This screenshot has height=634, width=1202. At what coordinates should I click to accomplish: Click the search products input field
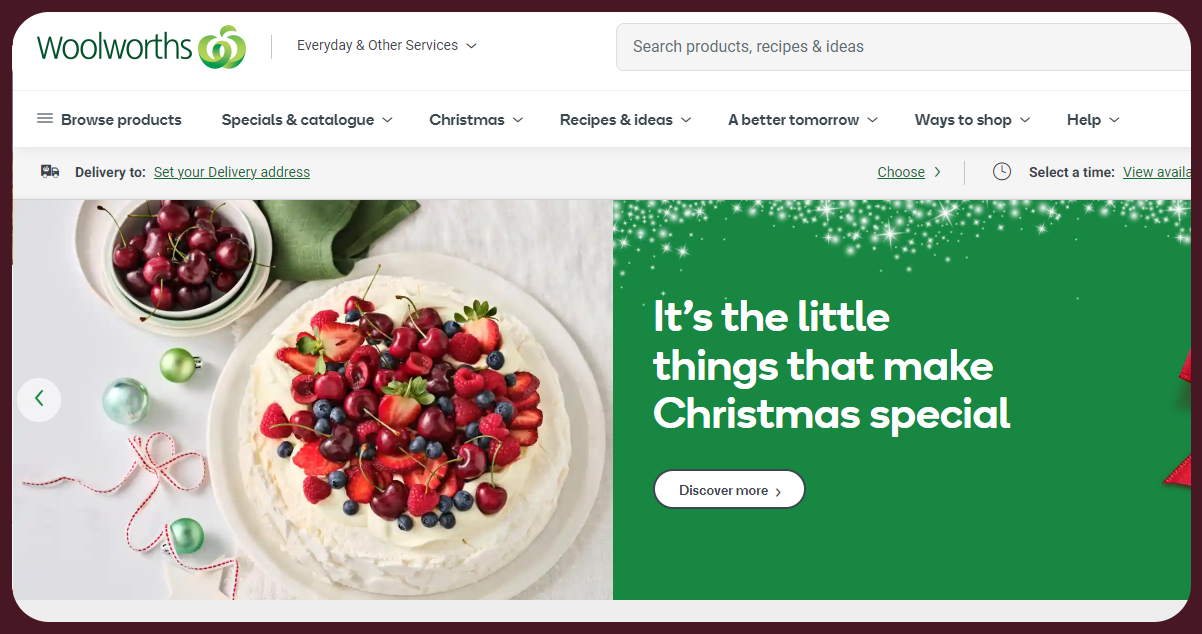903,47
